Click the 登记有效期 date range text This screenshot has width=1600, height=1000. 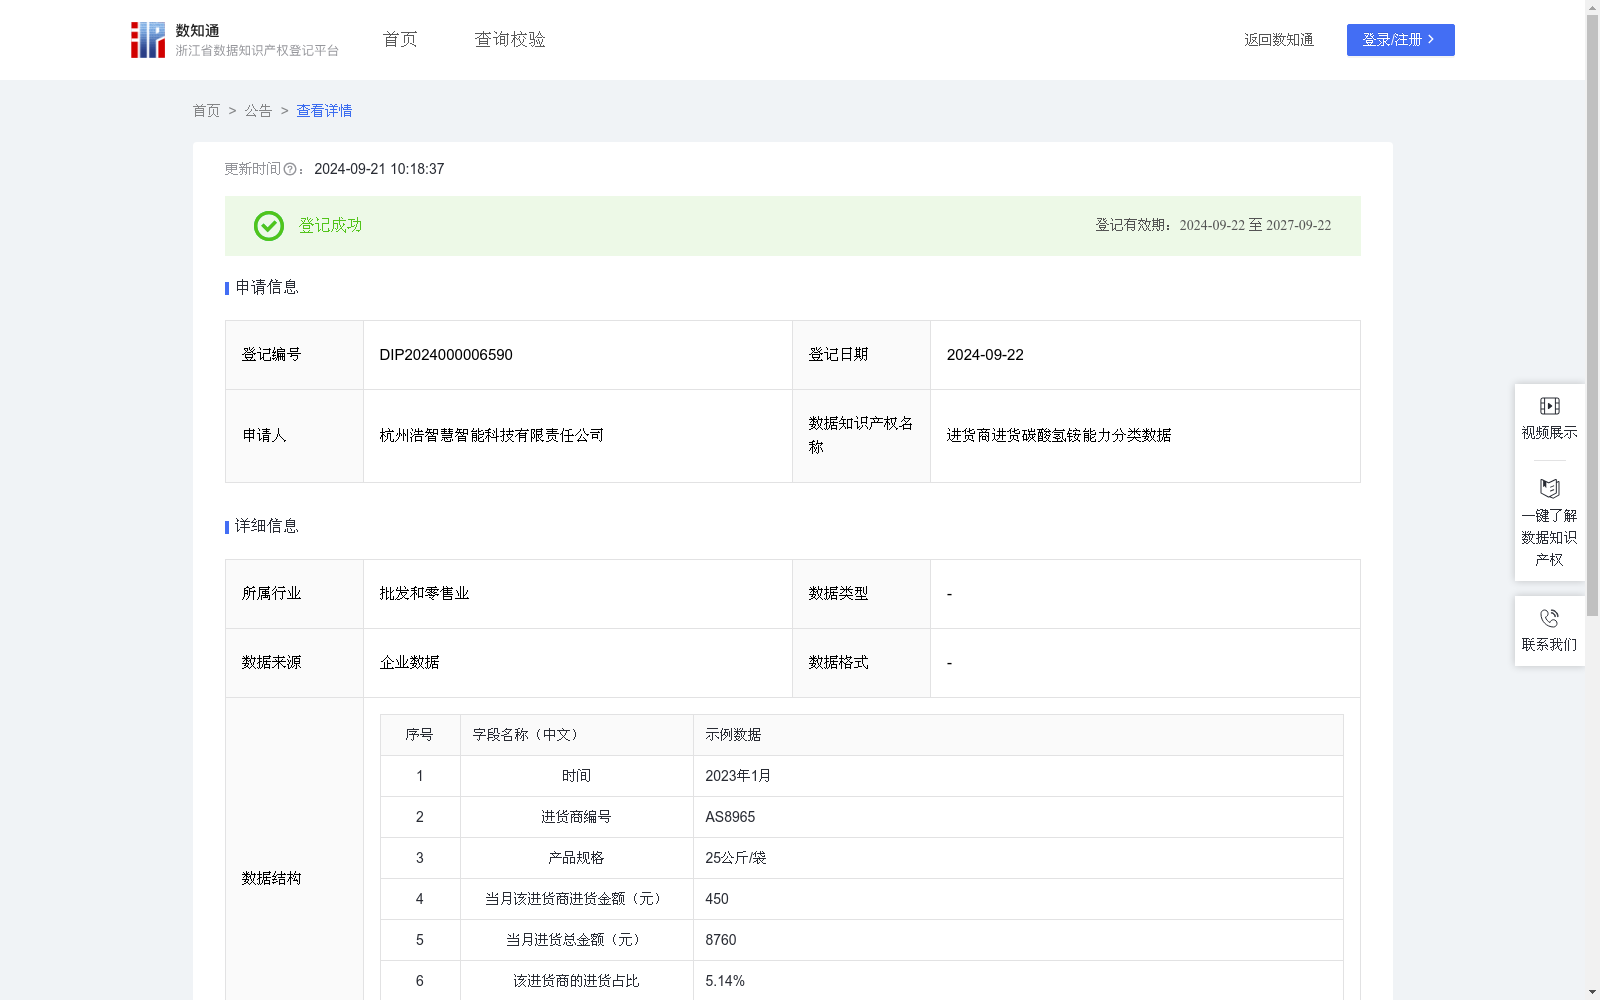[1213, 226]
